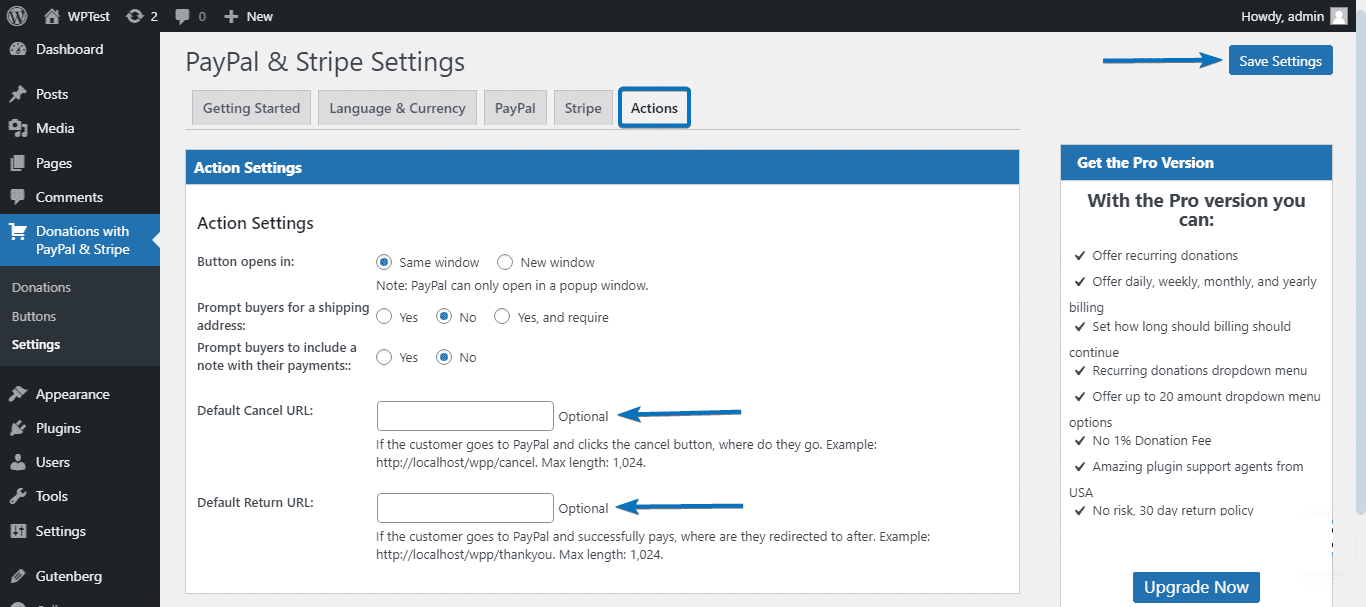
Task: Click New in the admin bar
Action: pos(260,16)
